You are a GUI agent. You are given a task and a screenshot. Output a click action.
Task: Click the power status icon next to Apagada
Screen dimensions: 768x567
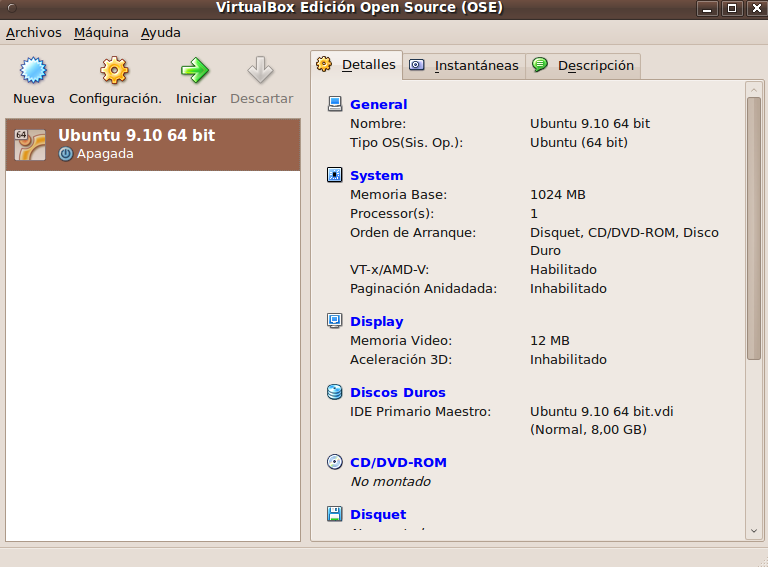(x=66, y=154)
